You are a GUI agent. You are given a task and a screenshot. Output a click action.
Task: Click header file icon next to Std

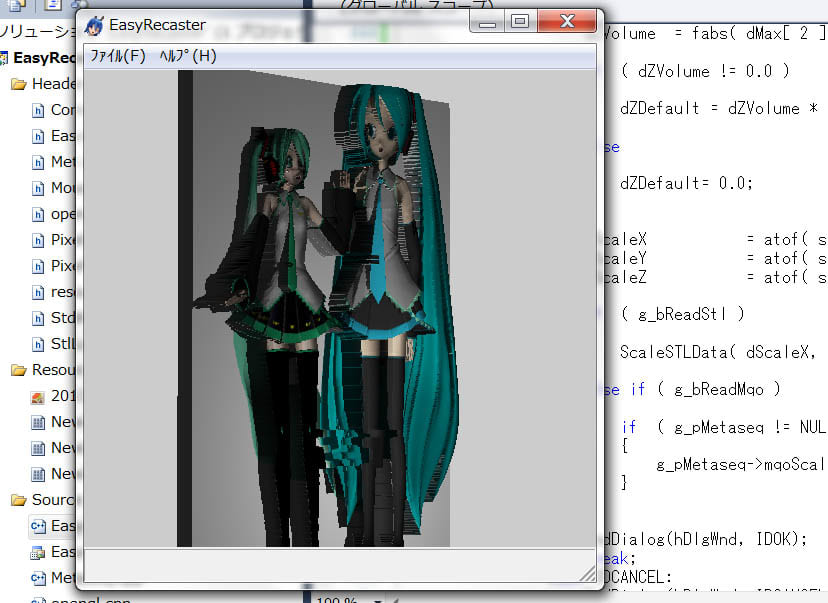38,318
